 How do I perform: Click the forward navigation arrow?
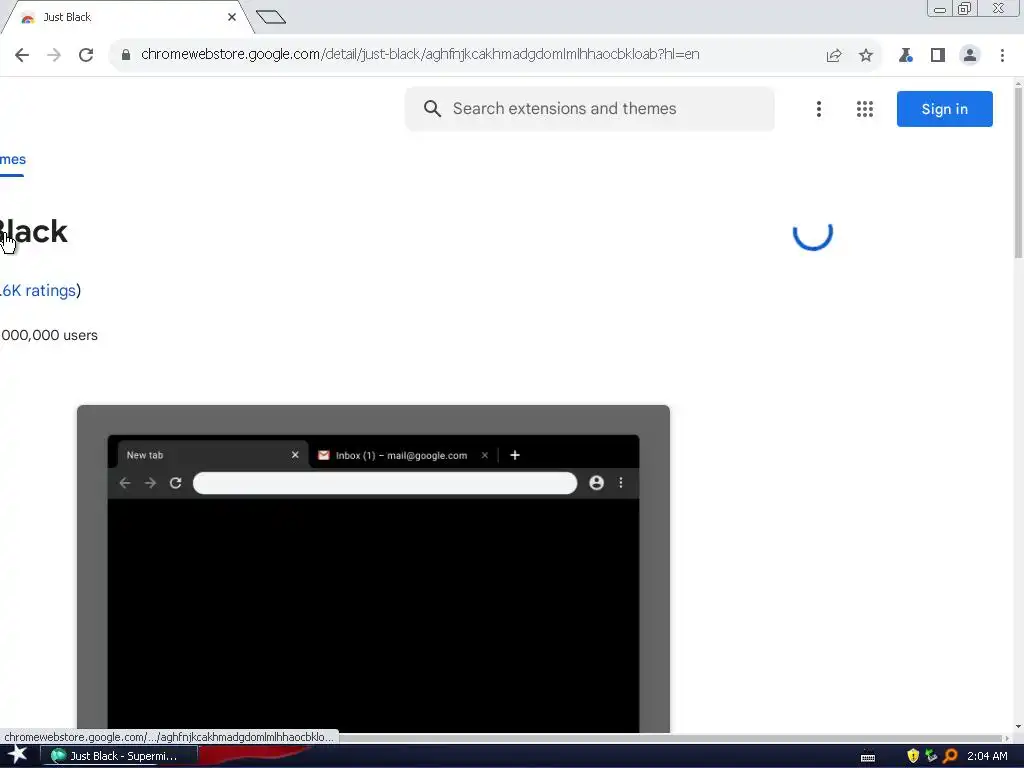pos(54,55)
